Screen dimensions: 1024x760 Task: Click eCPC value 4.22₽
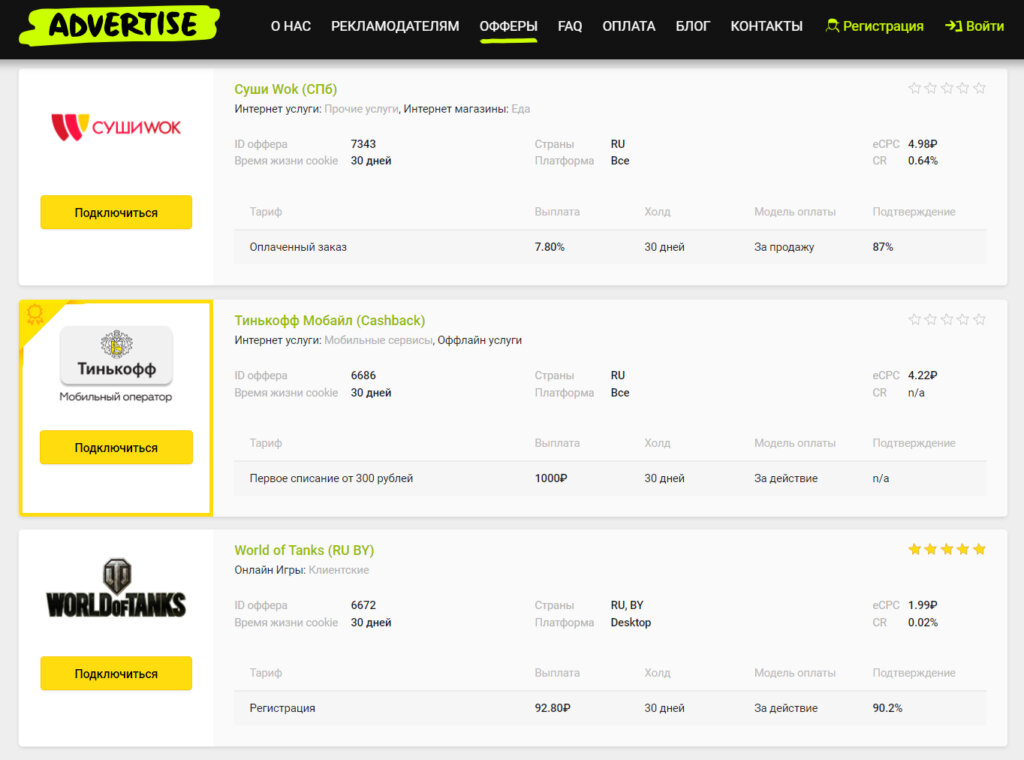(x=922, y=375)
